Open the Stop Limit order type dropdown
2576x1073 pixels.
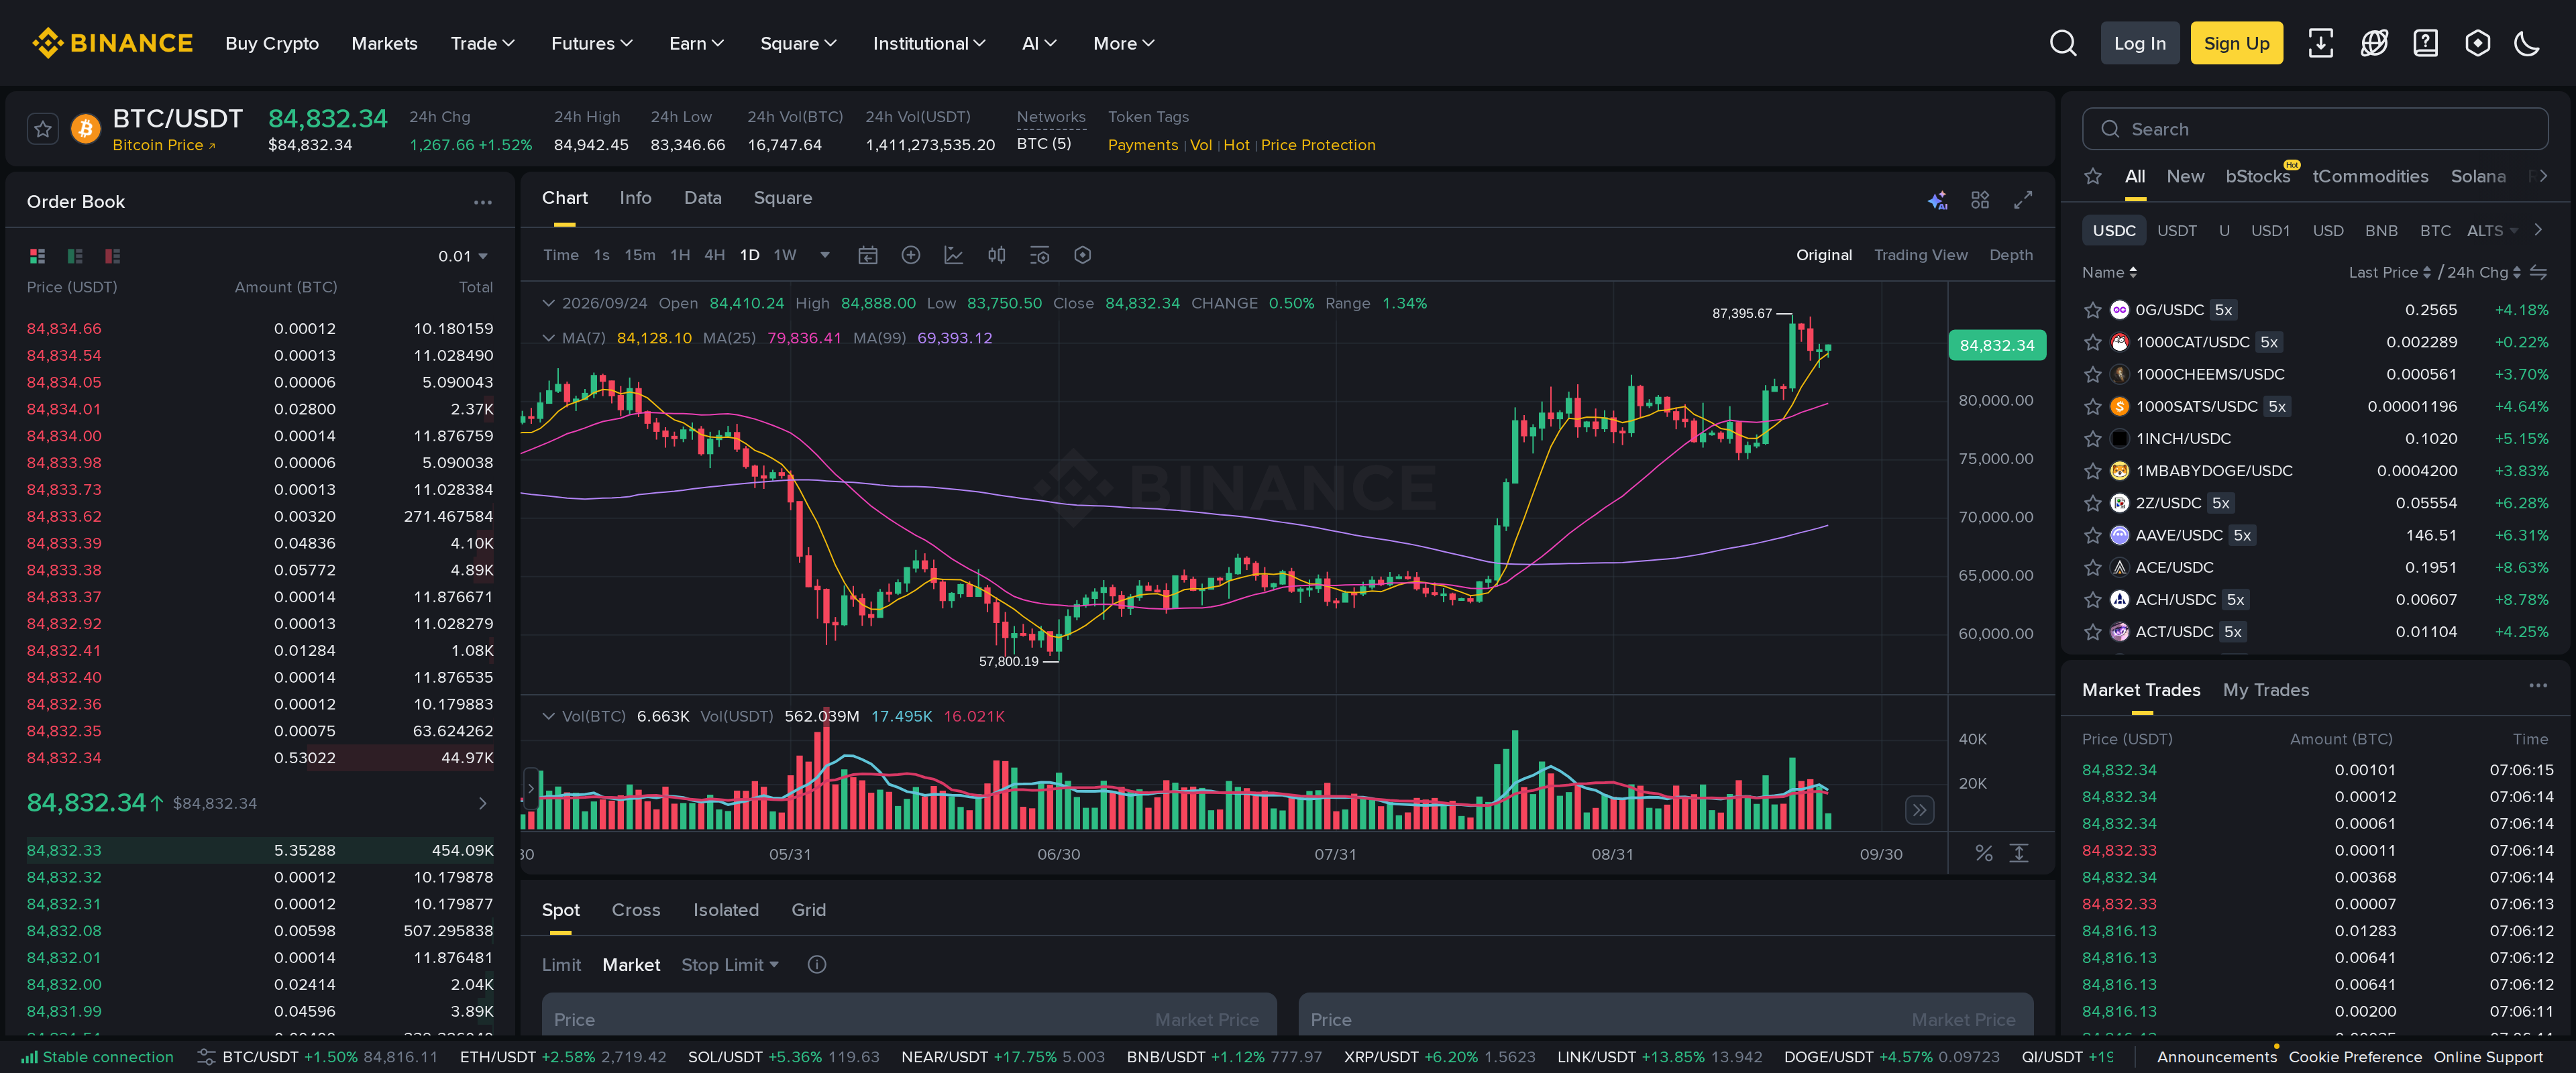[x=730, y=964]
